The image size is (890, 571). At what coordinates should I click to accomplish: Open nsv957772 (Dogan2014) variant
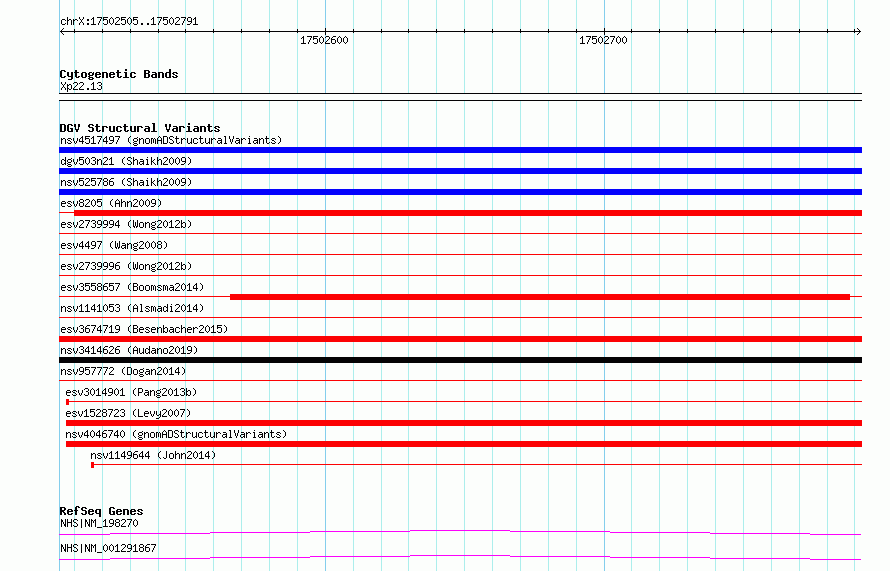123,371
